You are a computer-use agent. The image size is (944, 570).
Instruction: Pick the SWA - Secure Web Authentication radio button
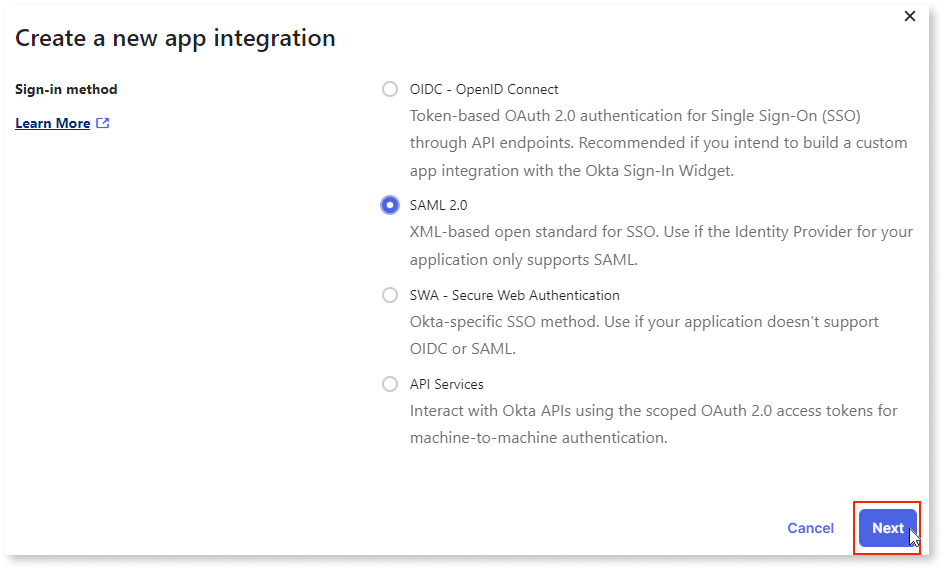coord(390,295)
